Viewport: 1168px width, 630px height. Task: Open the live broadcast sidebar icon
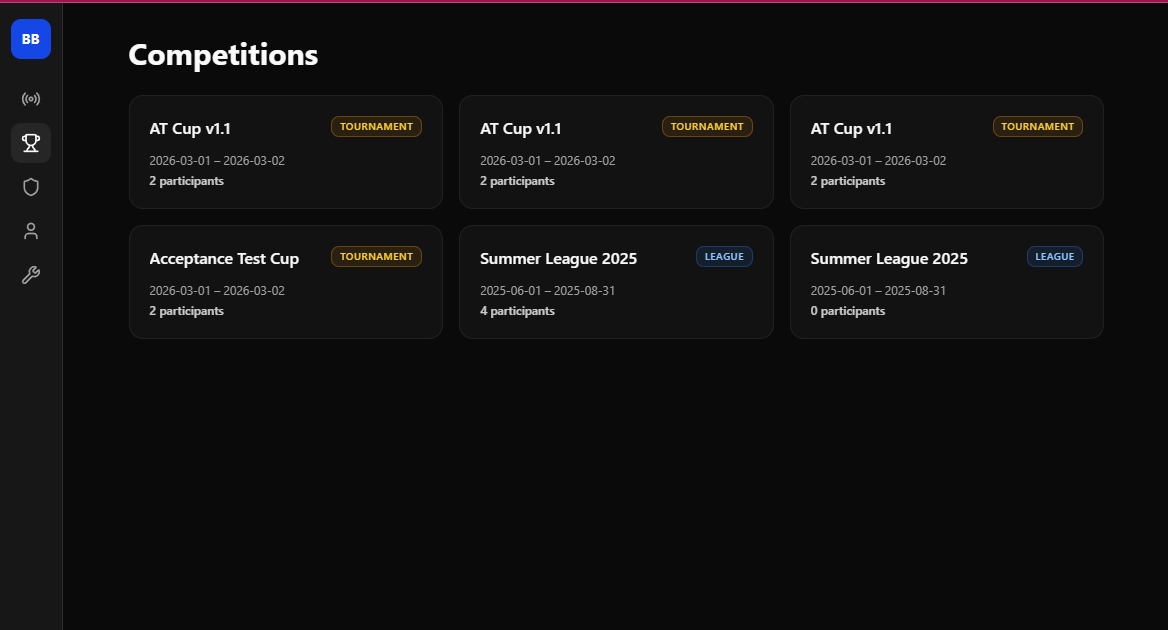[31, 99]
